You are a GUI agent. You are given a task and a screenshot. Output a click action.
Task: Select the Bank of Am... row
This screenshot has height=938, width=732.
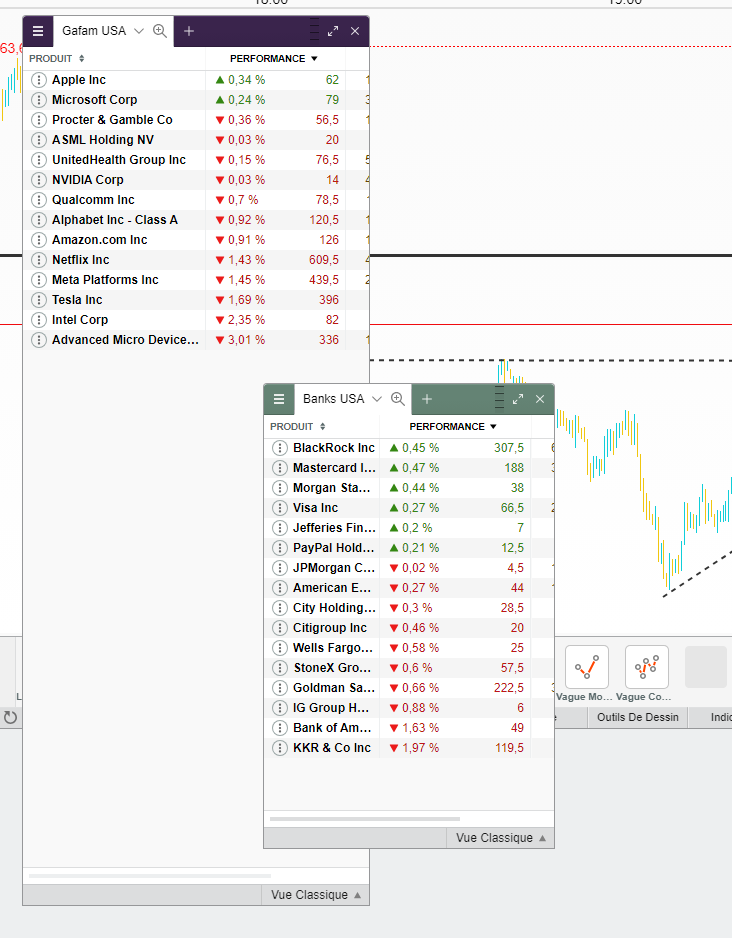tap(409, 728)
